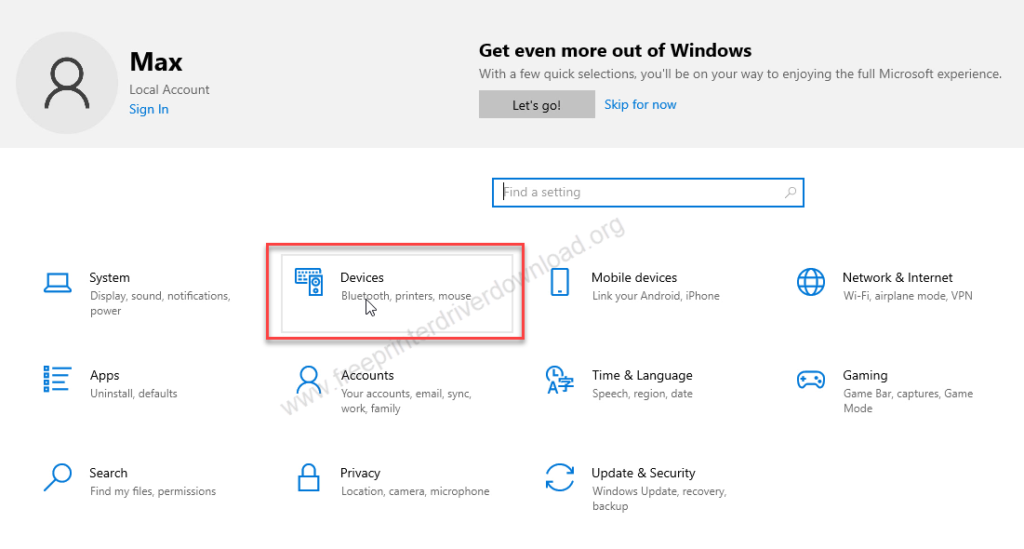Image resolution: width=1024 pixels, height=549 pixels.
Task: Click 'Game Bar, captures, Game Mode' description
Action: point(908,401)
